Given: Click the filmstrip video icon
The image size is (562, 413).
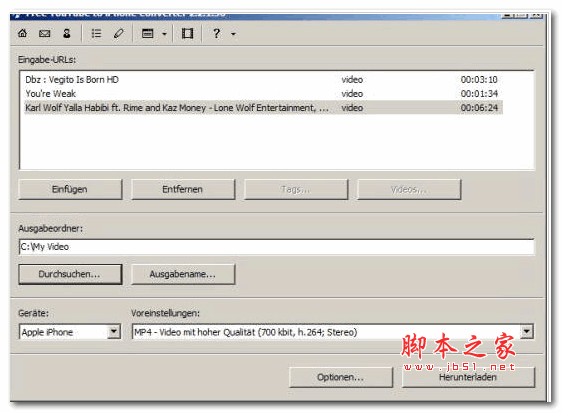Looking at the screenshot, I should [x=187, y=34].
